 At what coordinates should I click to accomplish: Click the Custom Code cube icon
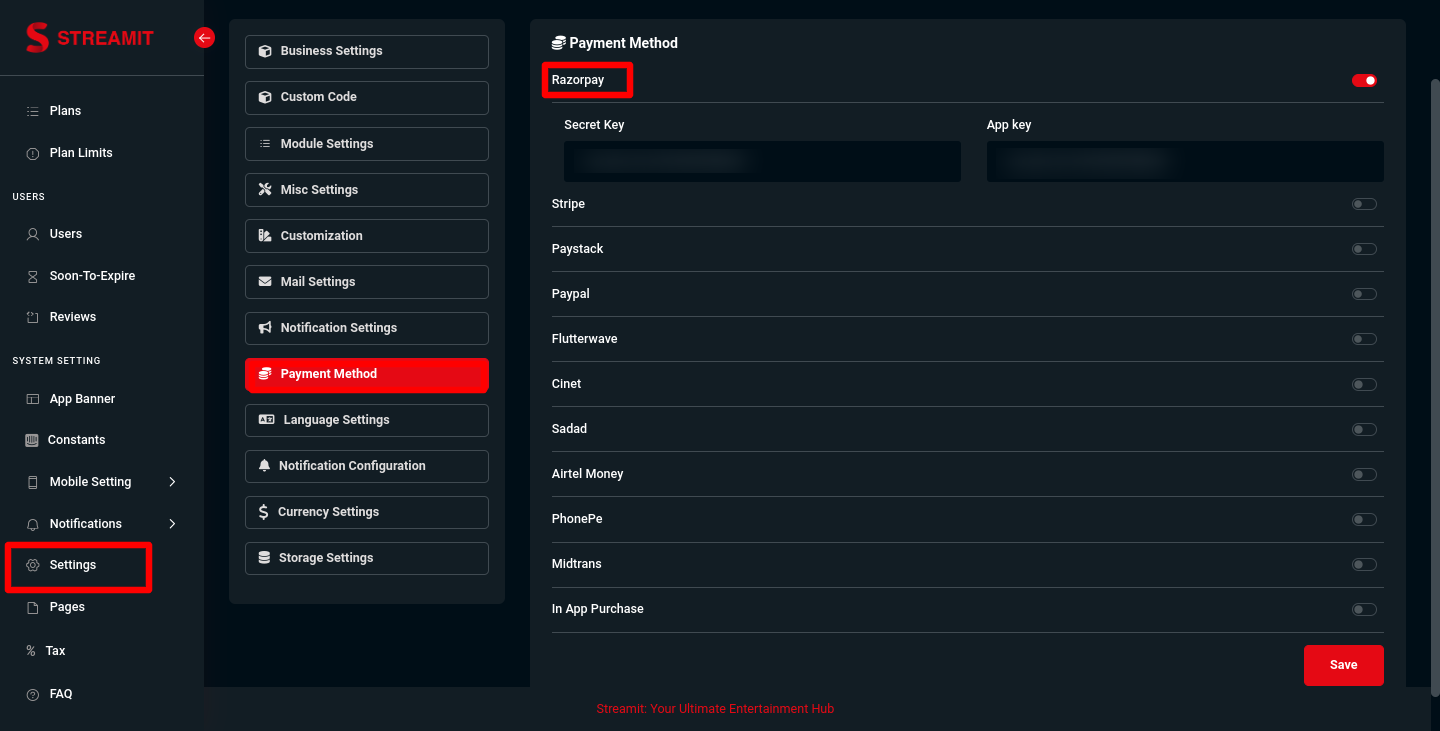(265, 97)
